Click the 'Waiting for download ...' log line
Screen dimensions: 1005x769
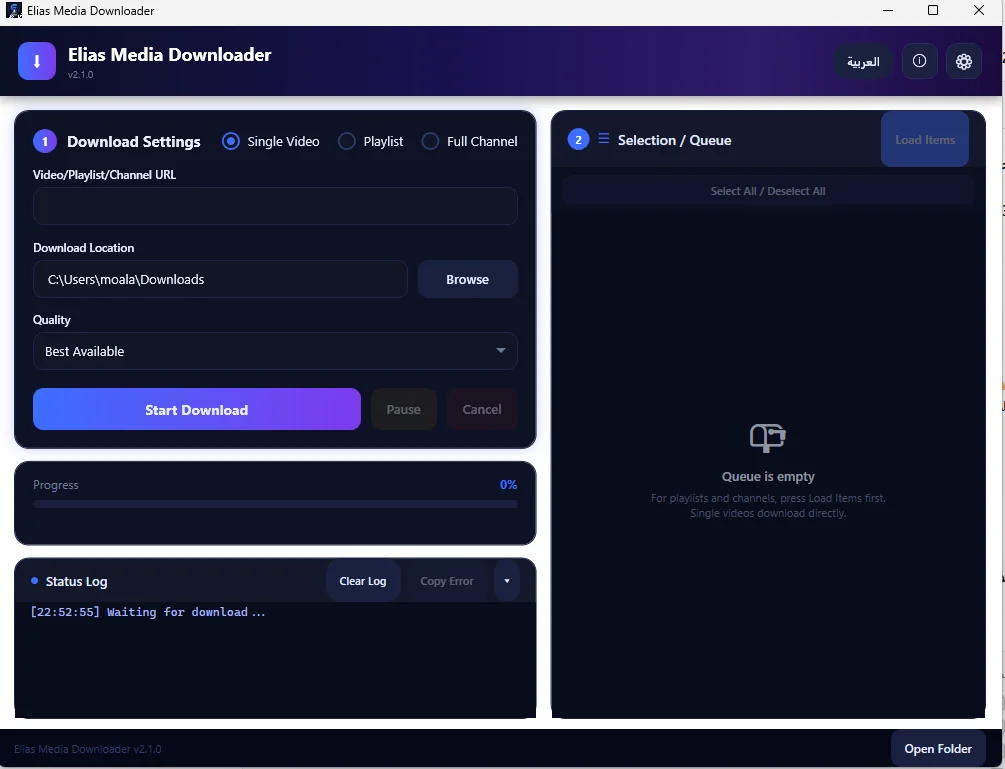pyautogui.click(x=147, y=612)
